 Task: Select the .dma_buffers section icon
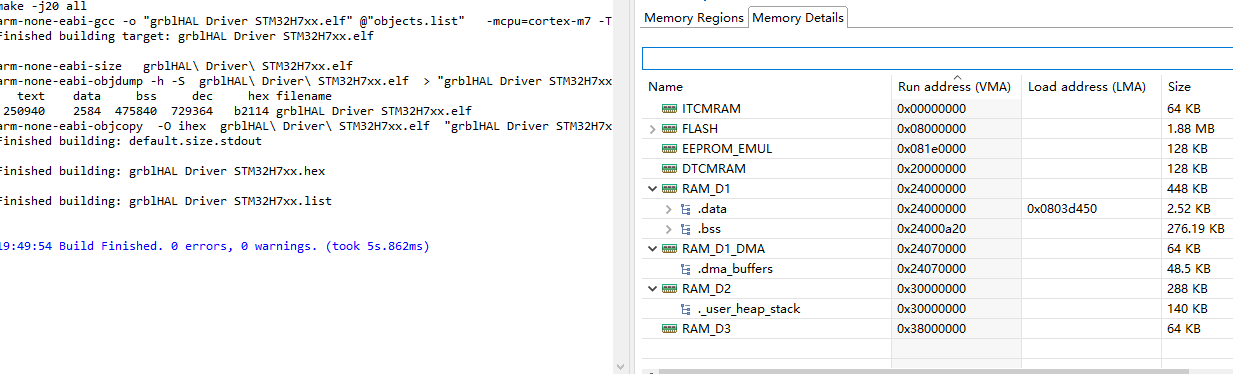(686, 268)
